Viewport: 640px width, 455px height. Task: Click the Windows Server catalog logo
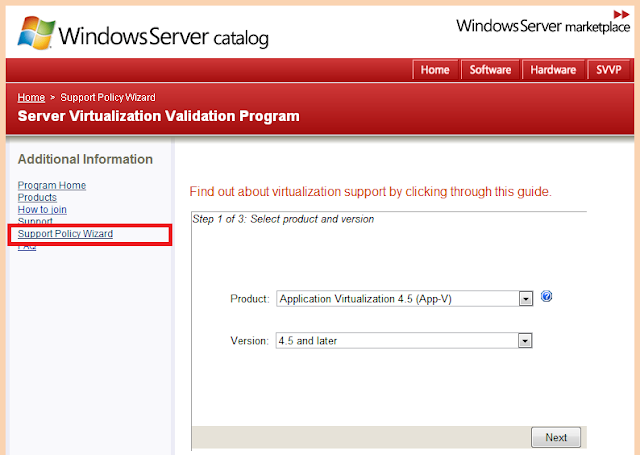pos(143,33)
